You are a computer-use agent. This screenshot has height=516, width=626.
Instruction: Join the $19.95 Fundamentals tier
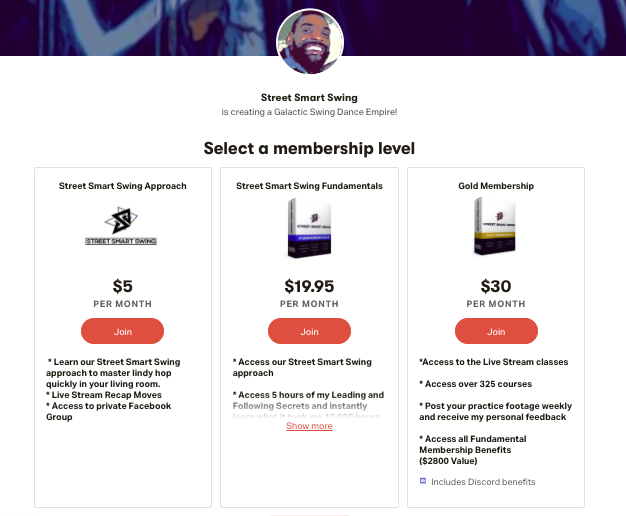(x=309, y=331)
